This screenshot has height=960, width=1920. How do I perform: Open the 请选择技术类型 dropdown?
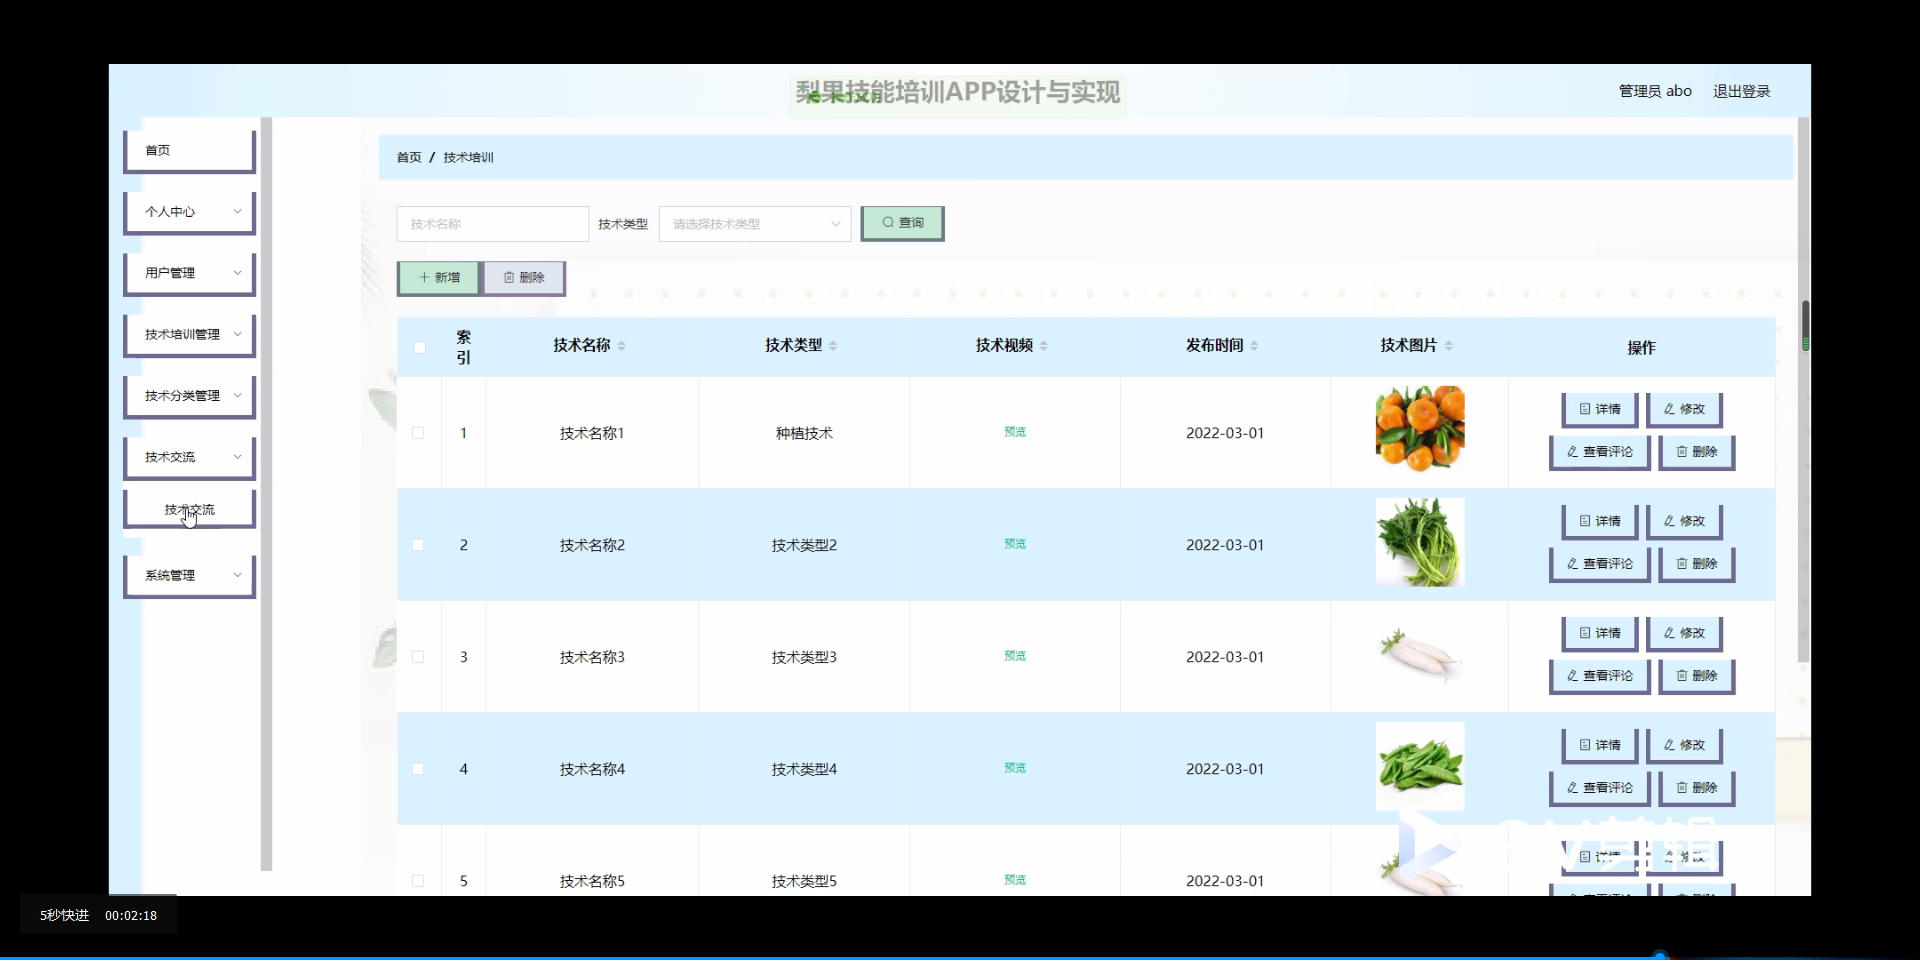click(x=754, y=223)
